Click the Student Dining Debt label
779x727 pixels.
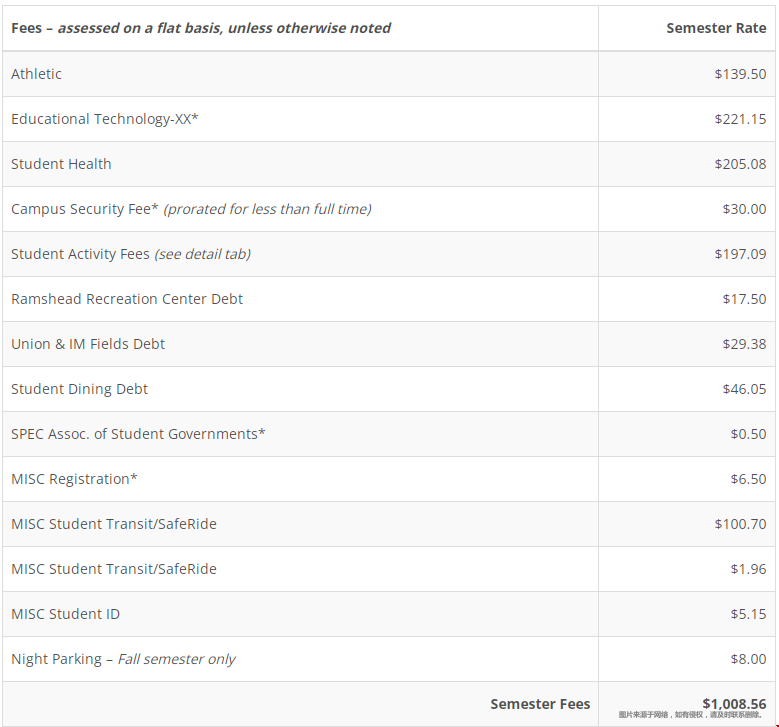[79, 389]
